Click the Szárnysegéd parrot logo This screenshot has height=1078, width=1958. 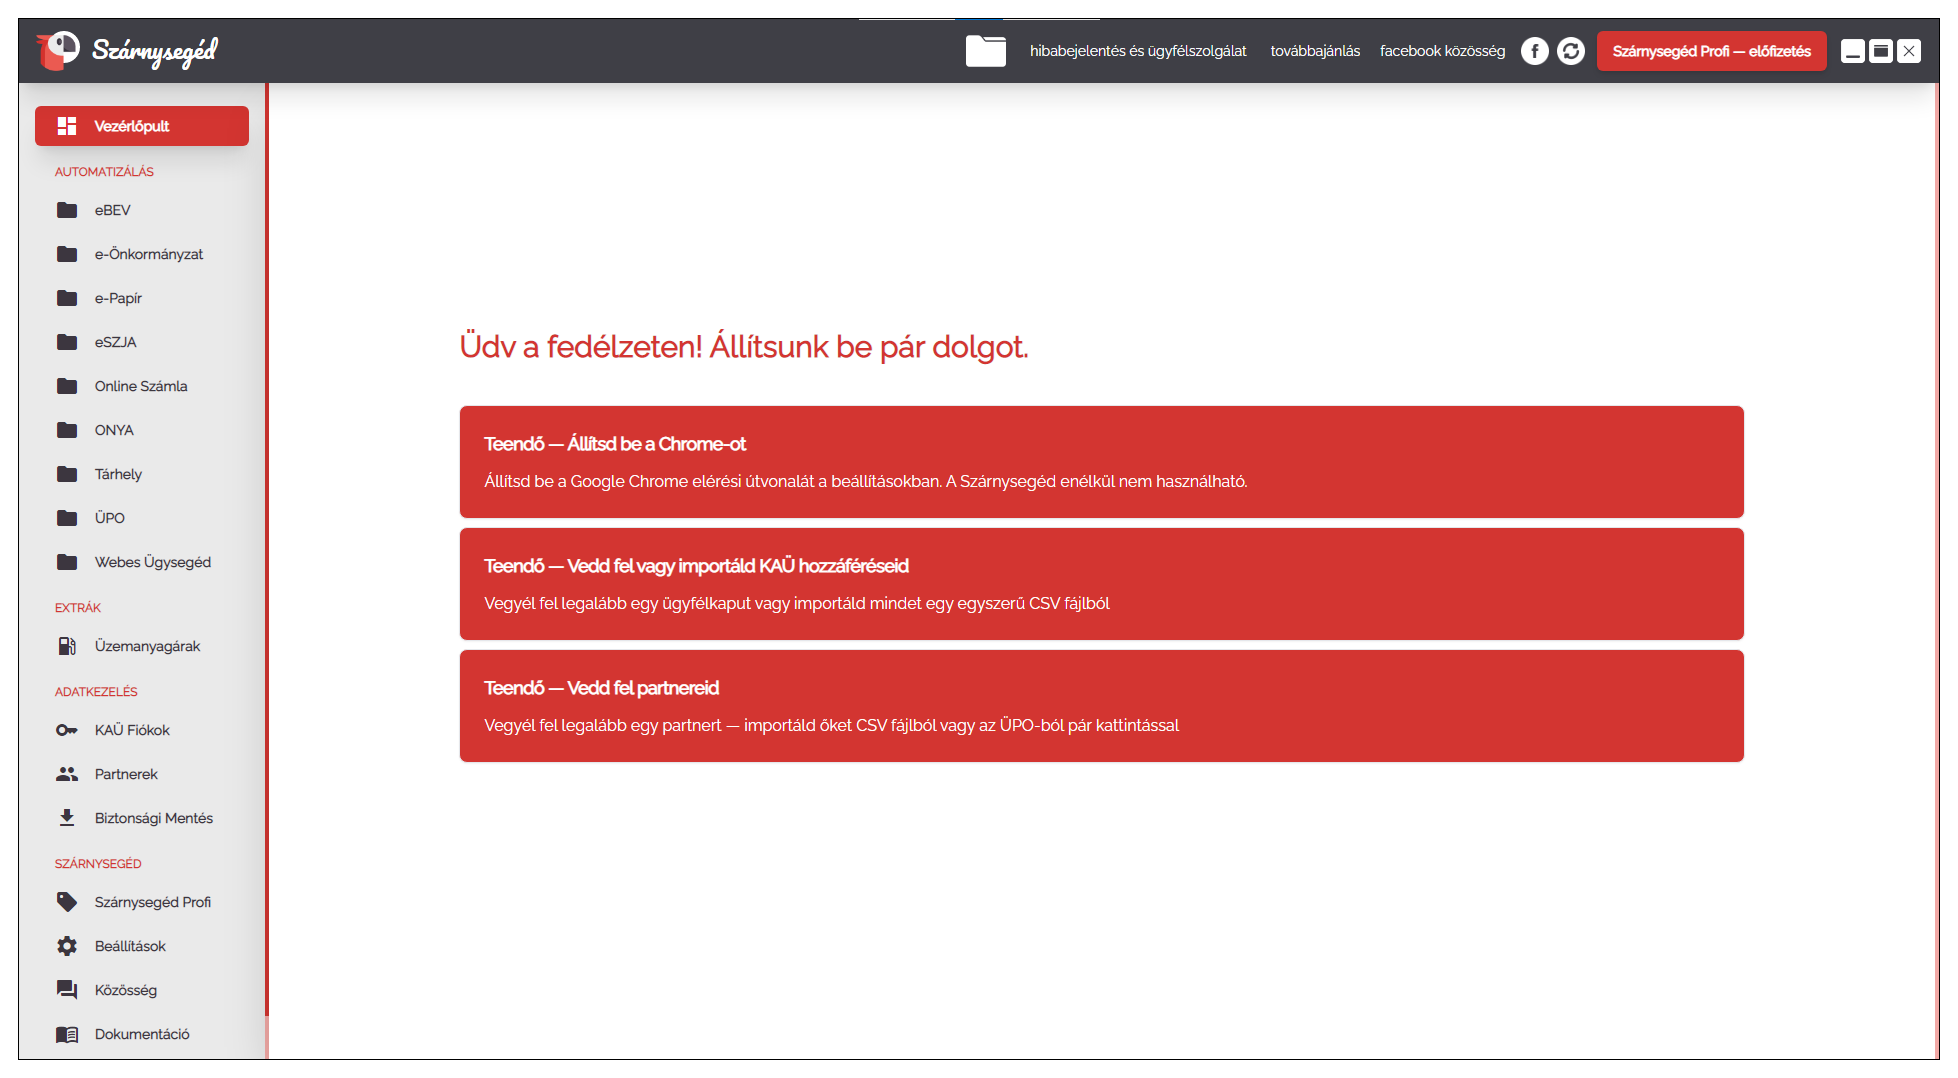pyautogui.click(x=58, y=50)
